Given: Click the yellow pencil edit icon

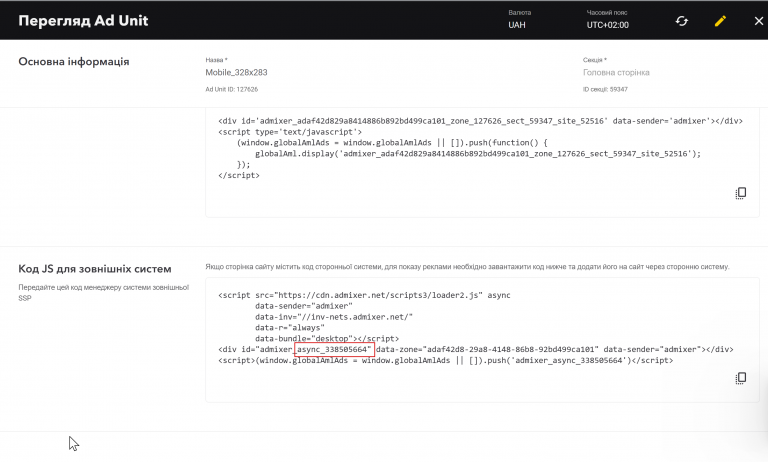Looking at the screenshot, I should 720,21.
